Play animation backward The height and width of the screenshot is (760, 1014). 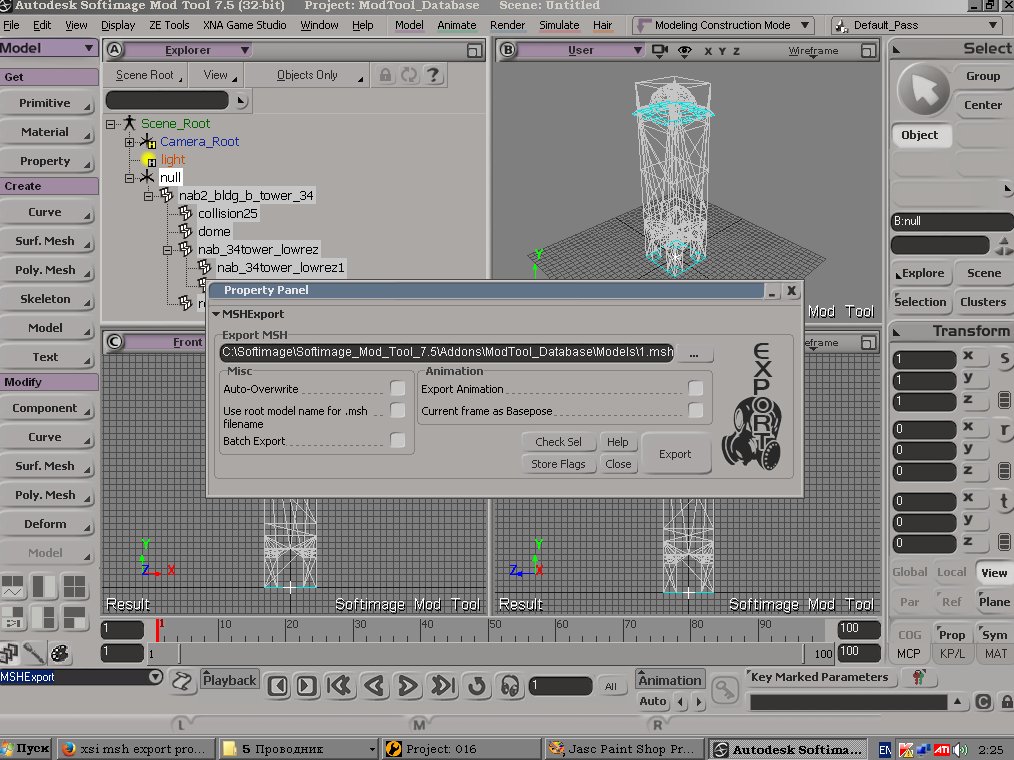pos(374,686)
